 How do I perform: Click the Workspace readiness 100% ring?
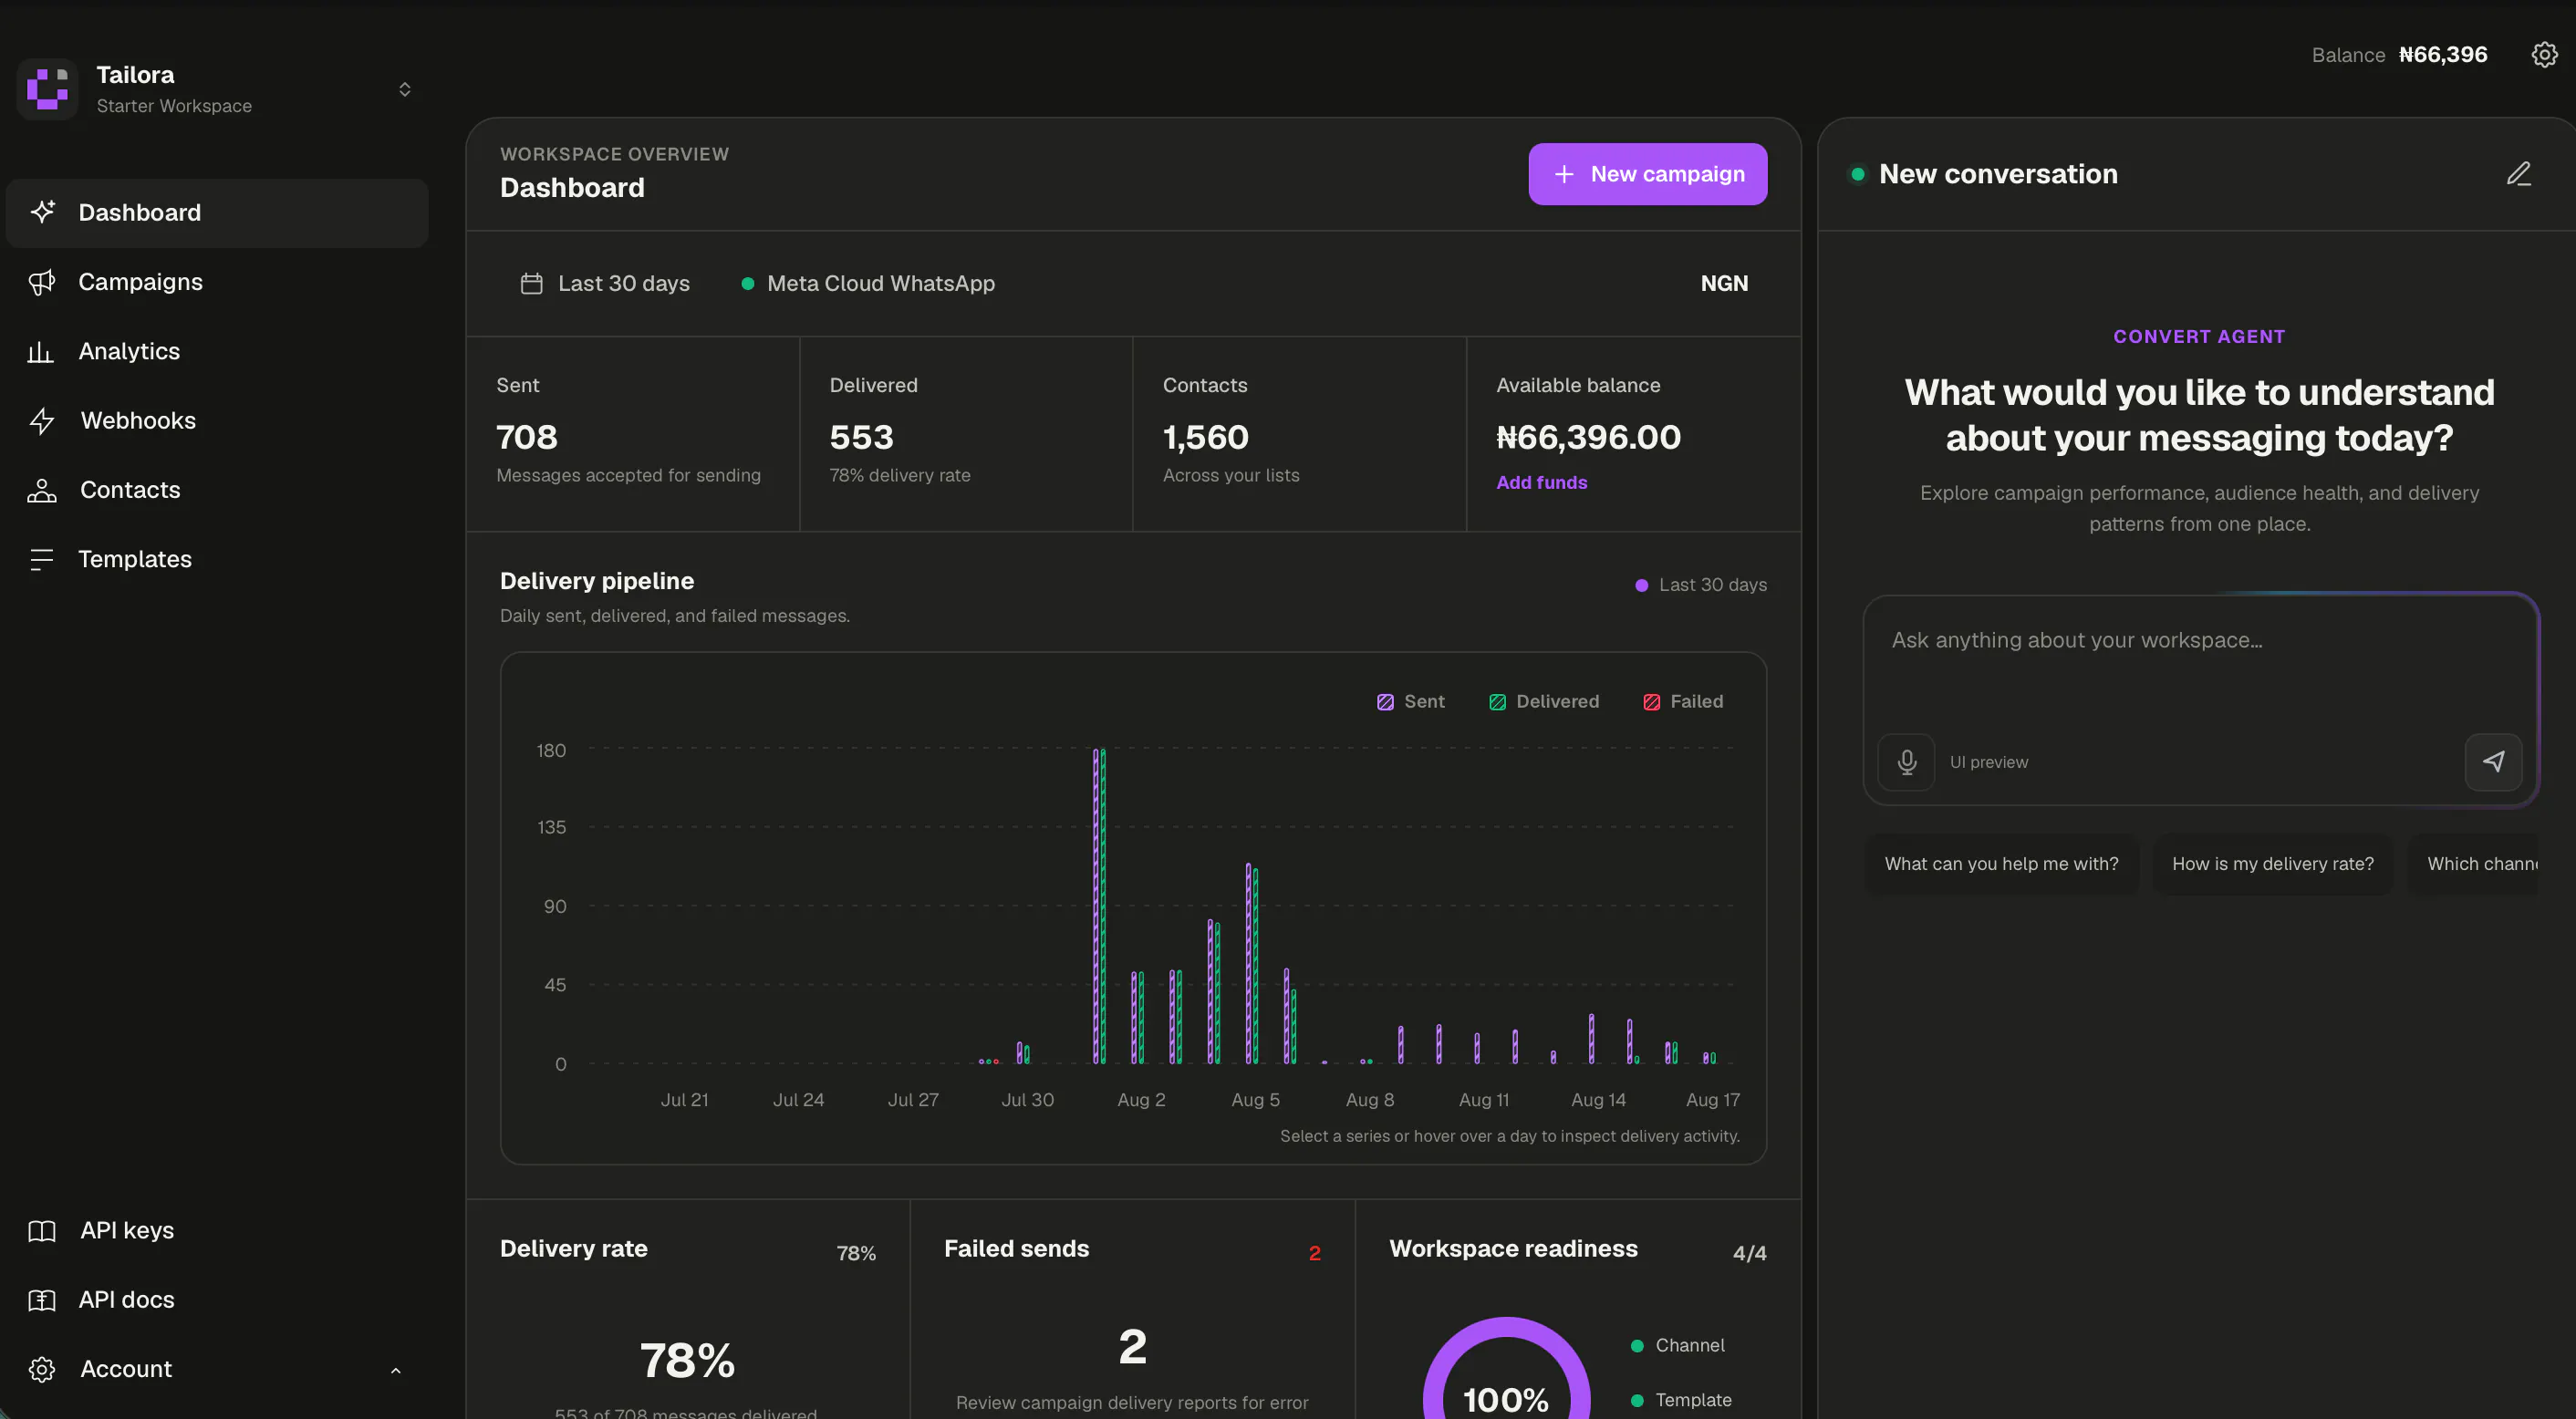pyautogui.click(x=1506, y=1369)
